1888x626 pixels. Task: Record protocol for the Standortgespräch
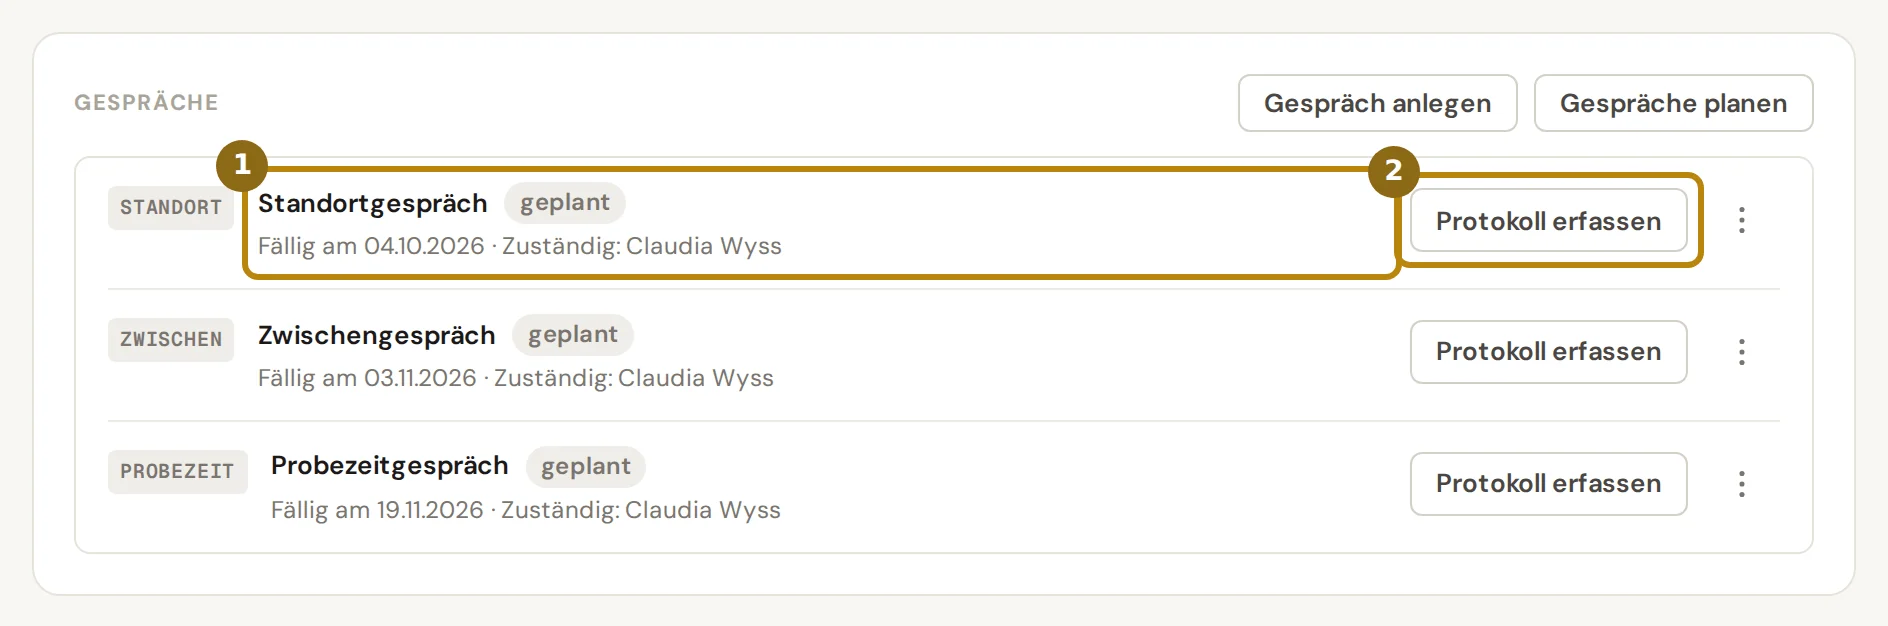click(x=1548, y=220)
